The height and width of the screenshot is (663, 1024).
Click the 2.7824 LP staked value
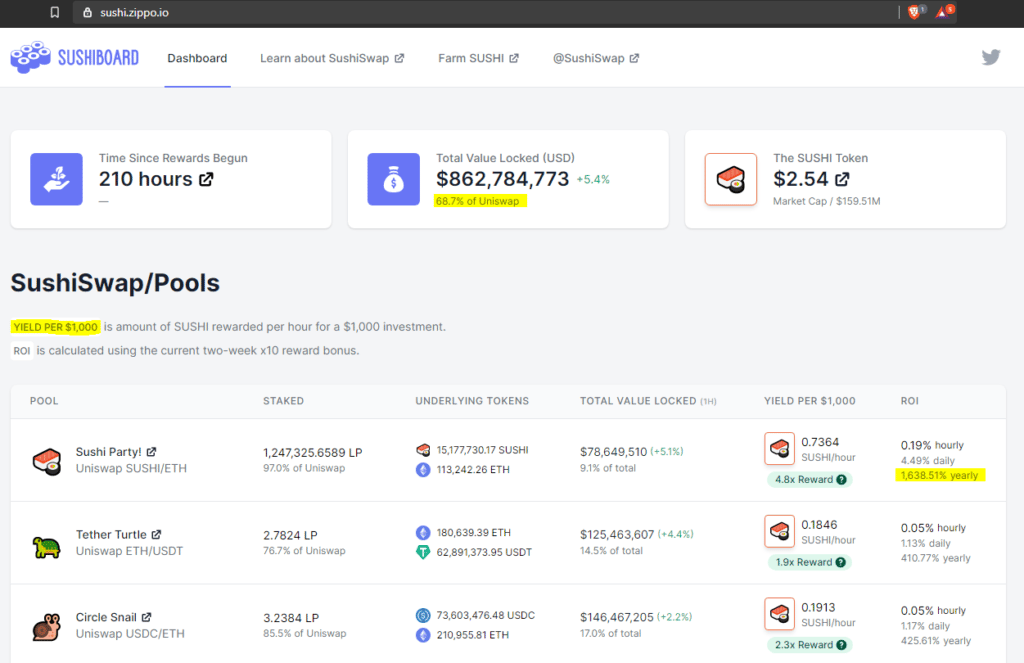[x=291, y=535]
